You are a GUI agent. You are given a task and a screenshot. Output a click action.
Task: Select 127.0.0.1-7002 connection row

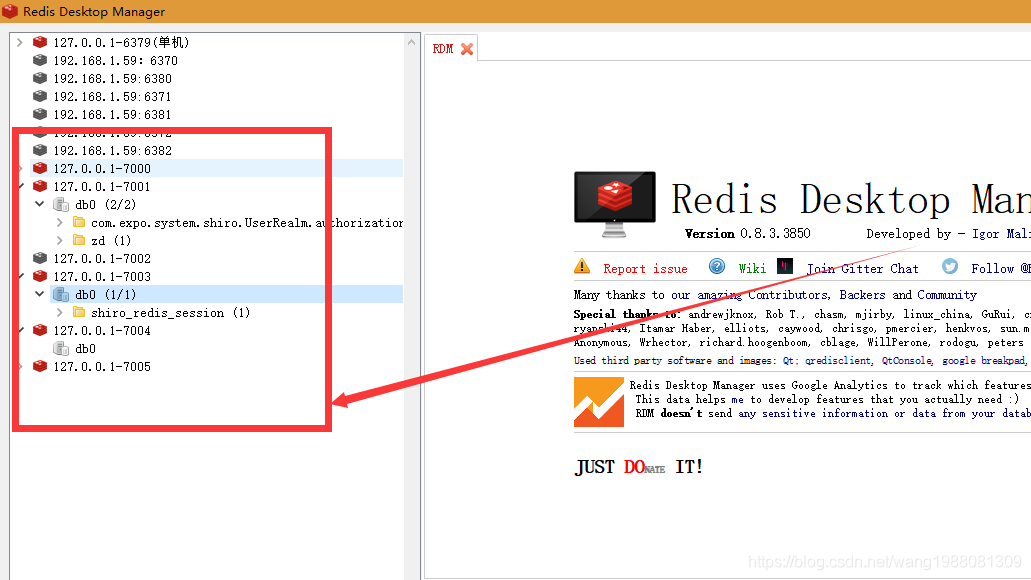coord(102,258)
